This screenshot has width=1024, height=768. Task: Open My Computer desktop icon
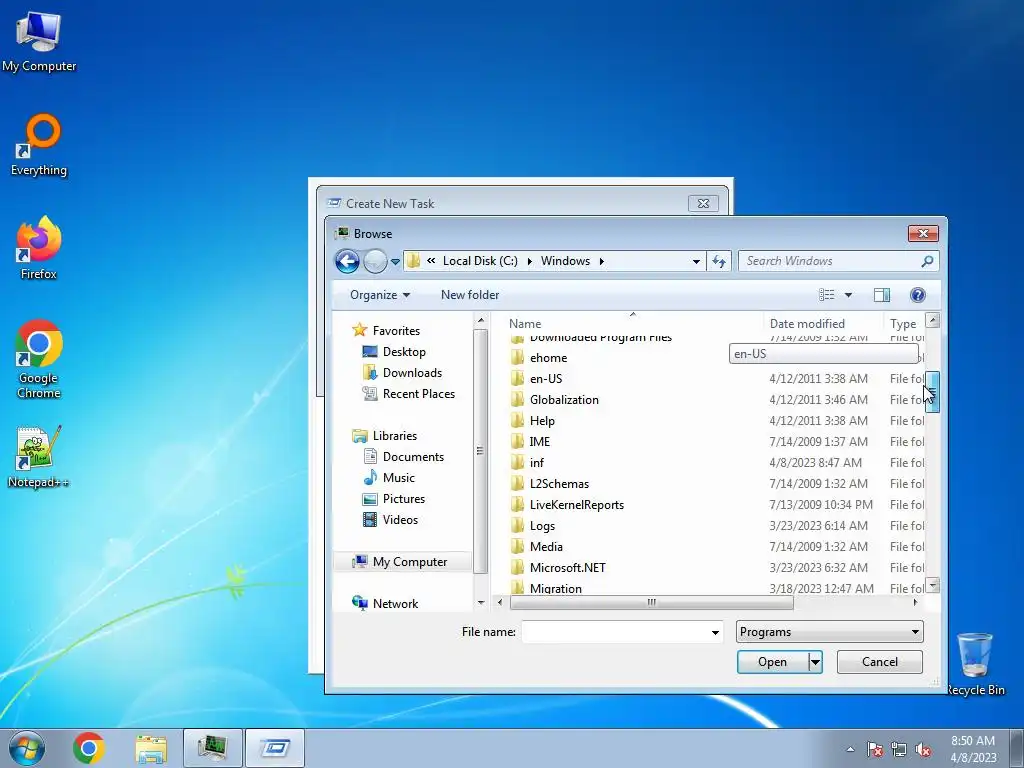tap(39, 41)
